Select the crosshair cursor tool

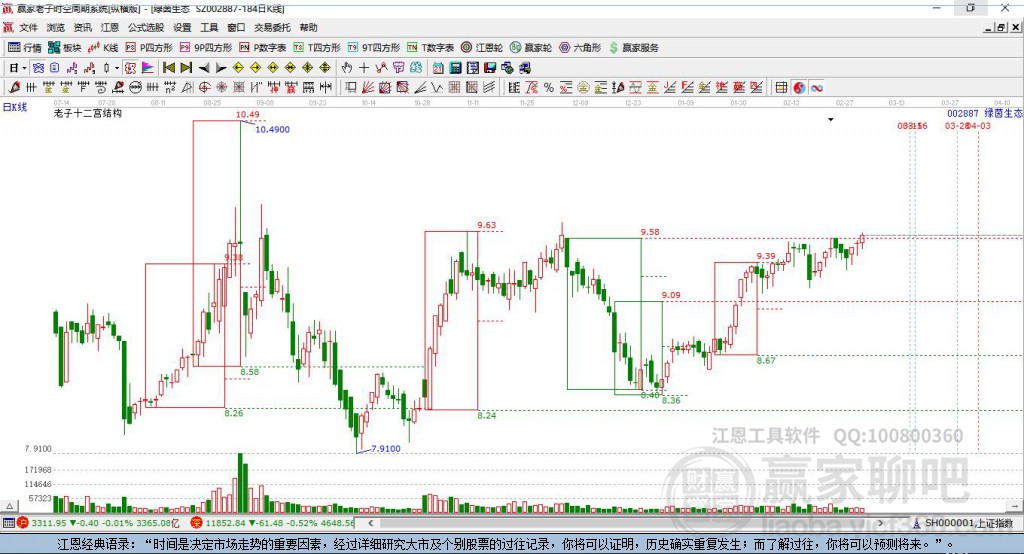click(364, 68)
